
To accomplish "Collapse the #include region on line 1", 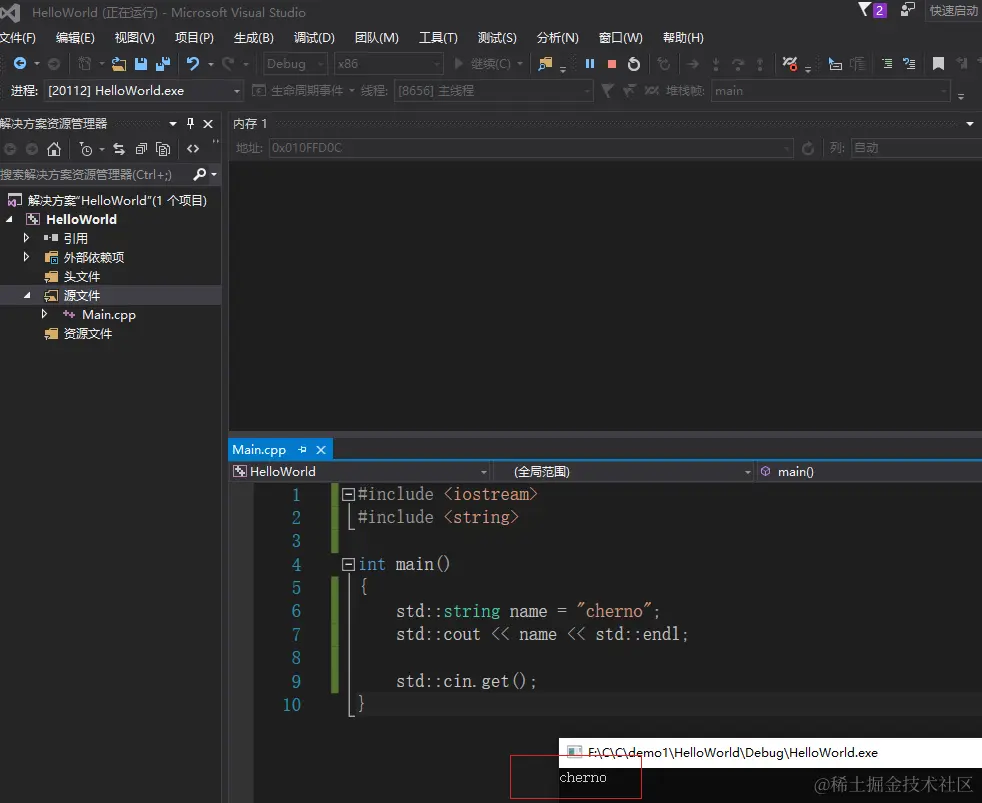I will pyautogui.click(x=348, y=494).
